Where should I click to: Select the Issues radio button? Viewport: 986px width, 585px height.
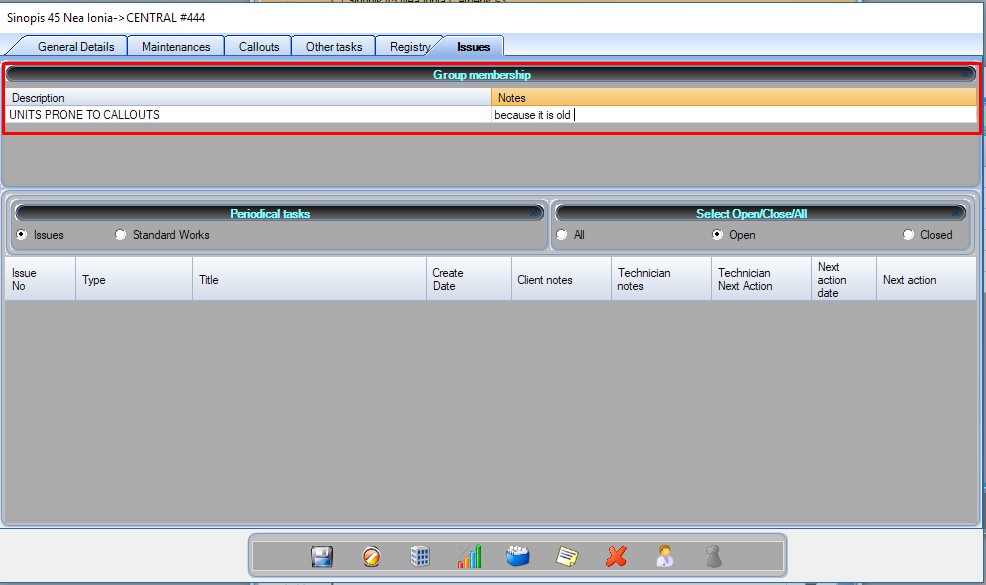click(22, 235)
